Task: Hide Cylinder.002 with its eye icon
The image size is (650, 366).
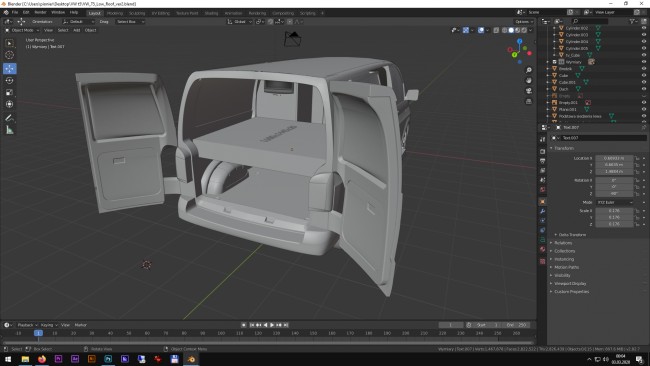Action: (x=644, y=28)
